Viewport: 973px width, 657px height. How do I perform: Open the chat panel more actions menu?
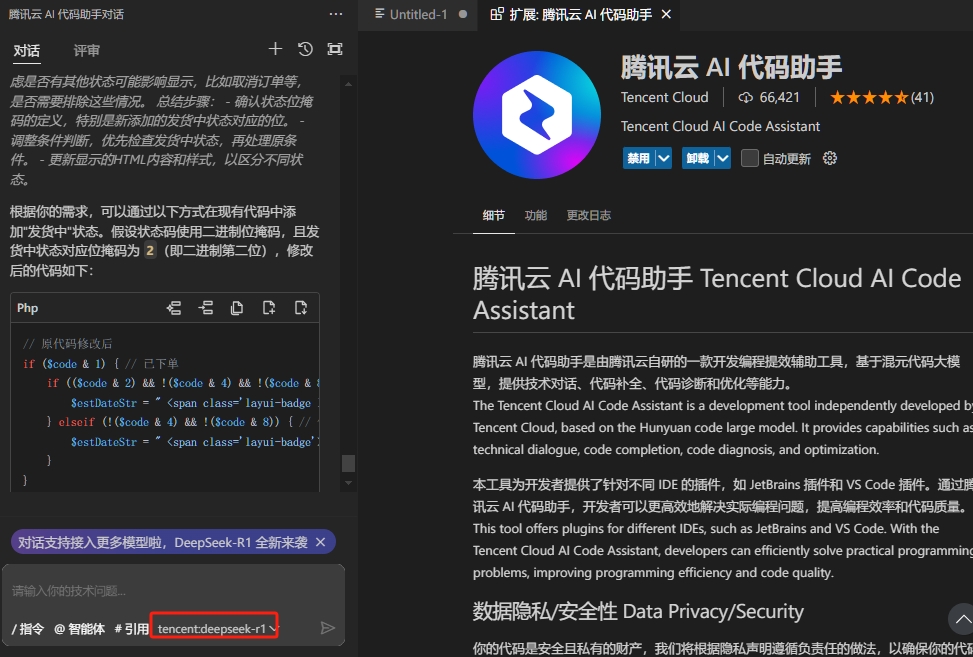pos(336,14)
